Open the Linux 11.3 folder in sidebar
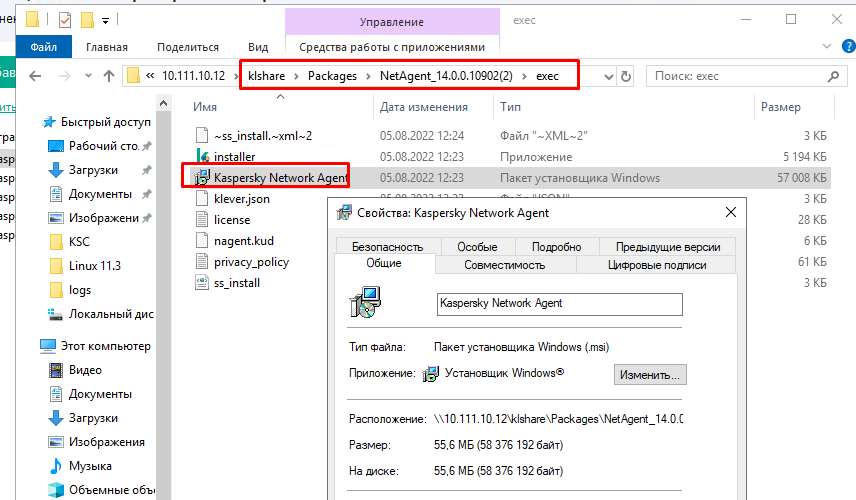Screen dimensions: 856x500 pyautogui.click(x=94, y=266)
